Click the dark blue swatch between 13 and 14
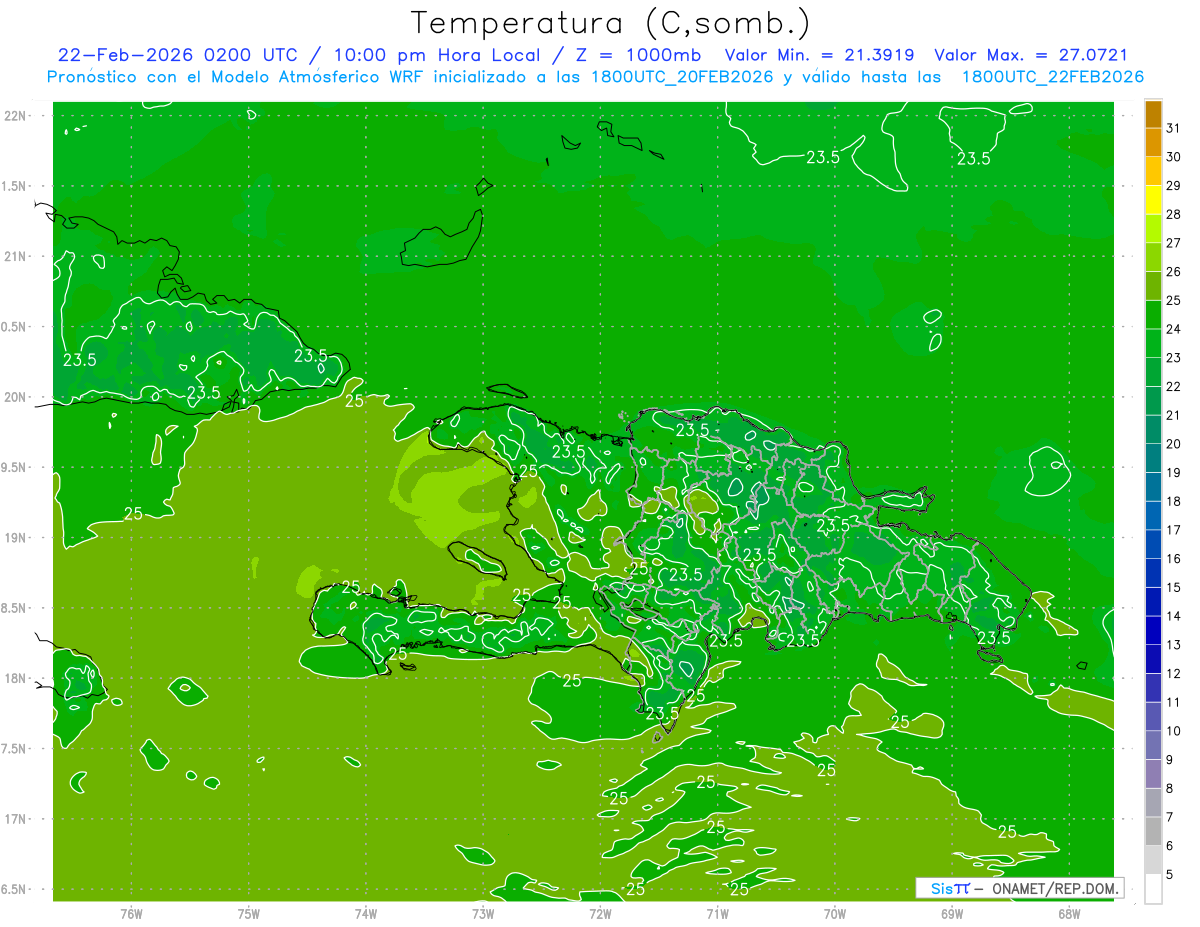This screenshot has height=927, width=1200. 1153,631
